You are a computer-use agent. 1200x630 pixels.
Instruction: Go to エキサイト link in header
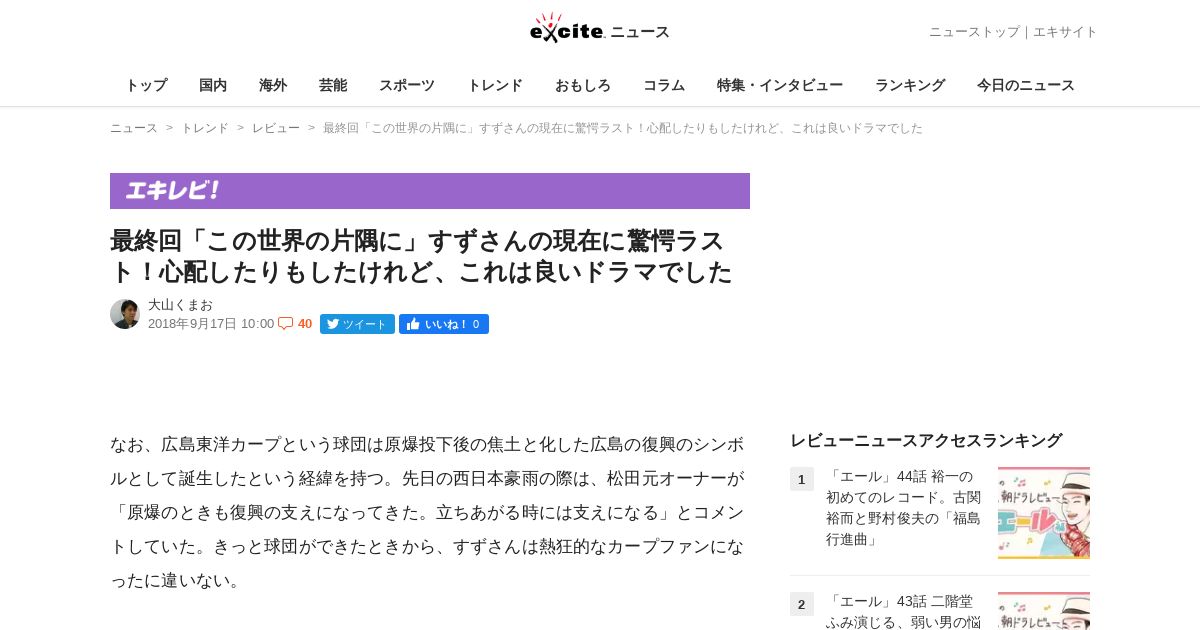[1065, 32]
